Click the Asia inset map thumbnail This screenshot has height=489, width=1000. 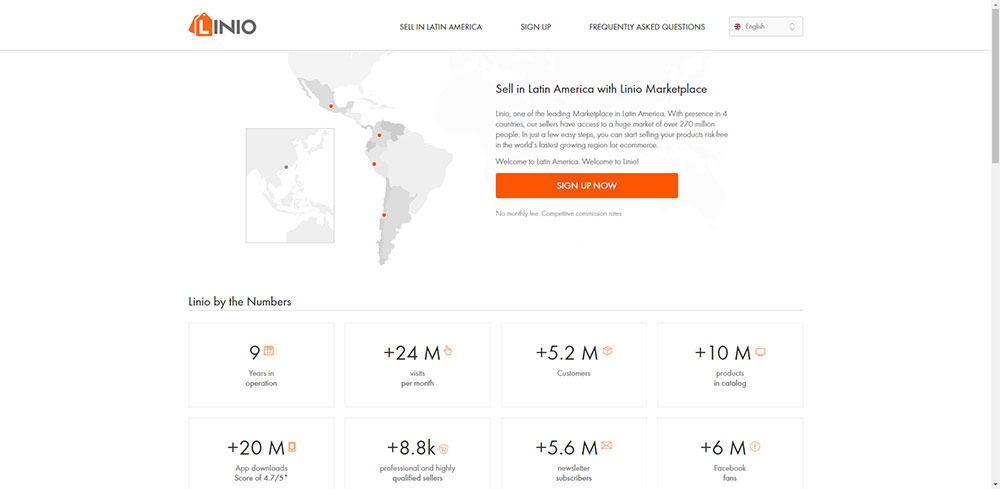290,186
